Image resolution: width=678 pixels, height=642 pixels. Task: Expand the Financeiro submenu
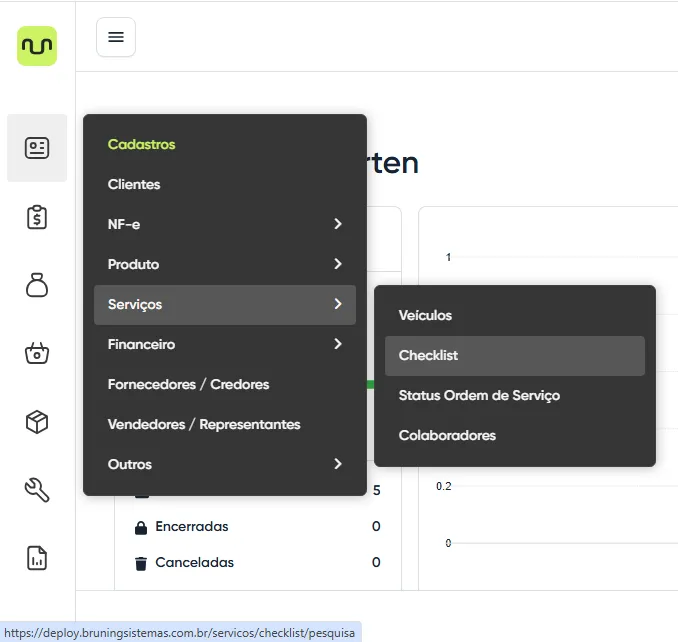[224, 344]
